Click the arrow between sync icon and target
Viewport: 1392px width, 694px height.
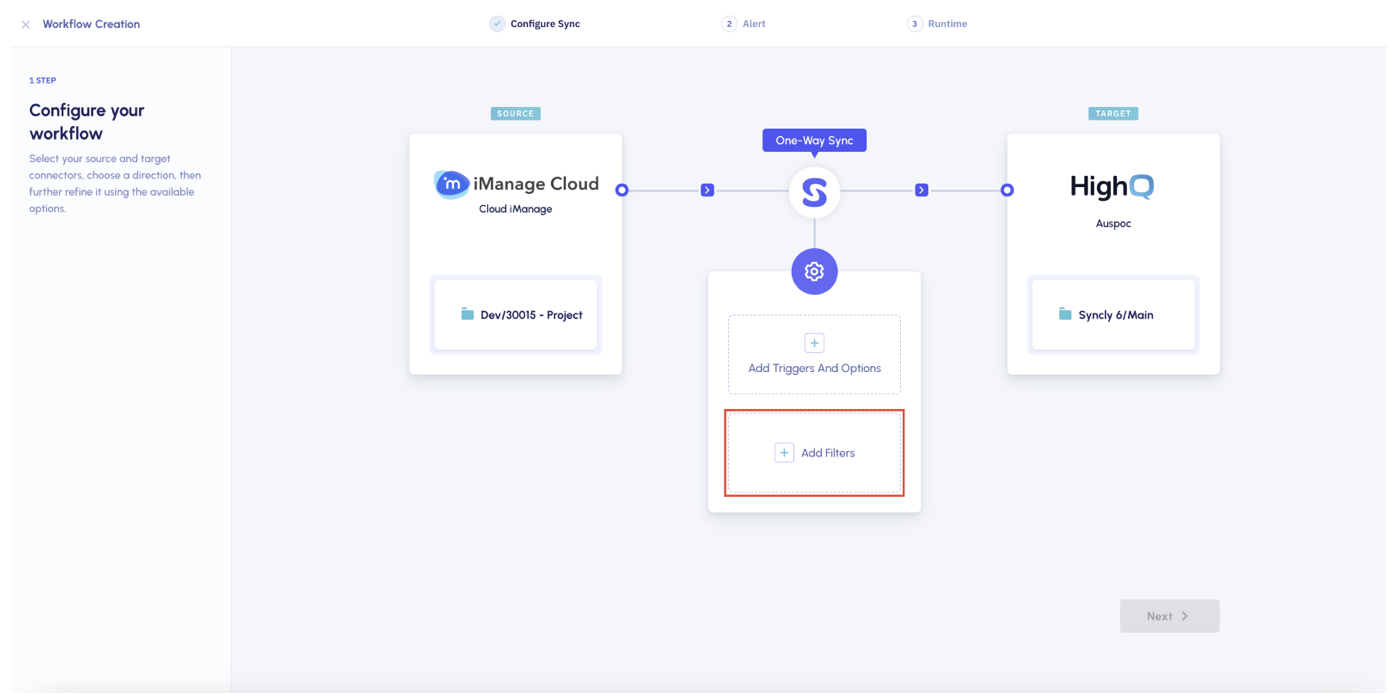coord(922,190)
